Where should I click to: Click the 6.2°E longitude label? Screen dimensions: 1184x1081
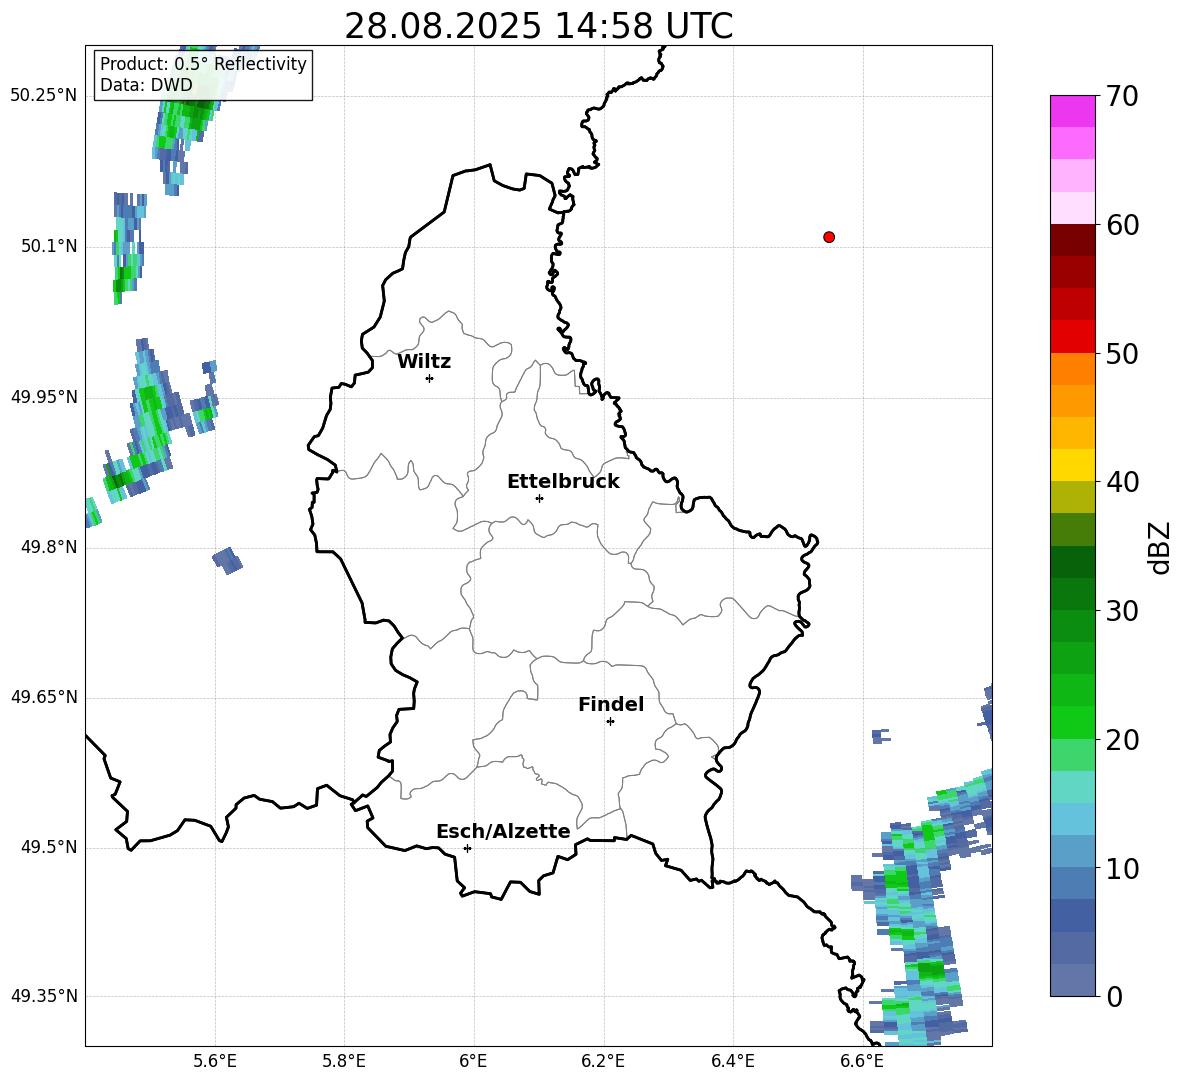(603, 1061)
